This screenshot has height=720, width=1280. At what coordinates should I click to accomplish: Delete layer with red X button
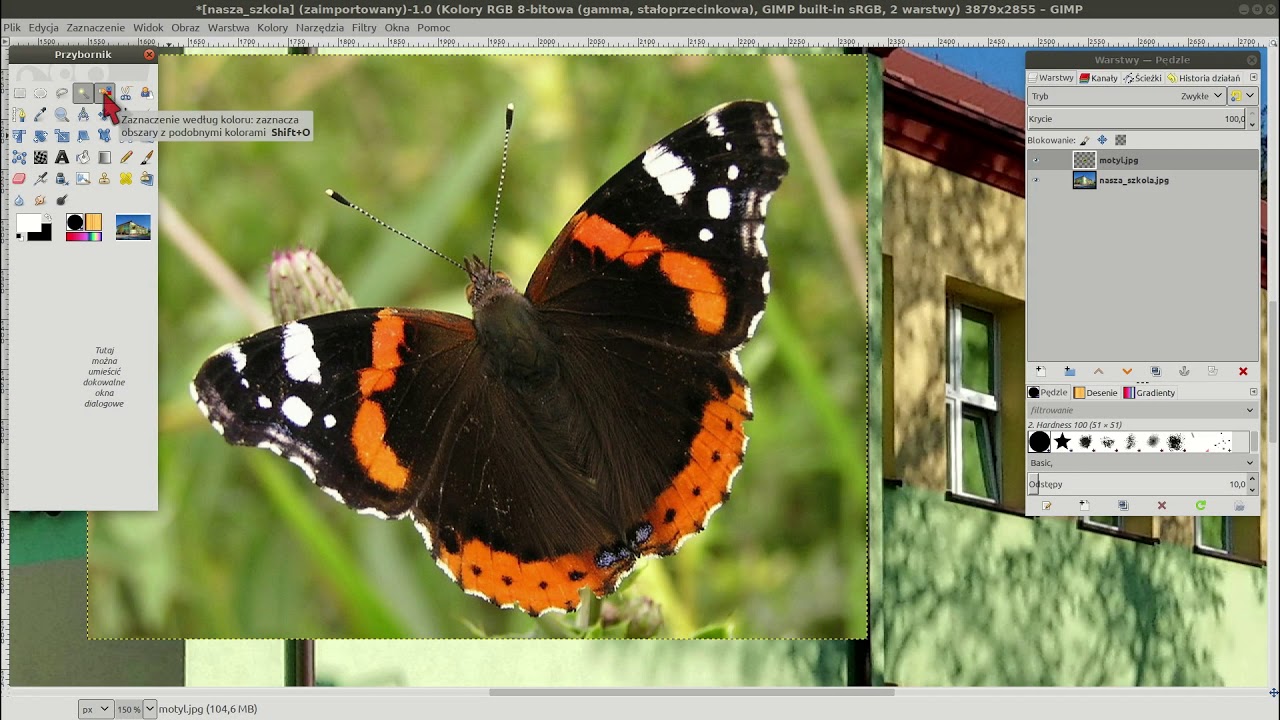pyautogui.click(x=1243, y=372)
